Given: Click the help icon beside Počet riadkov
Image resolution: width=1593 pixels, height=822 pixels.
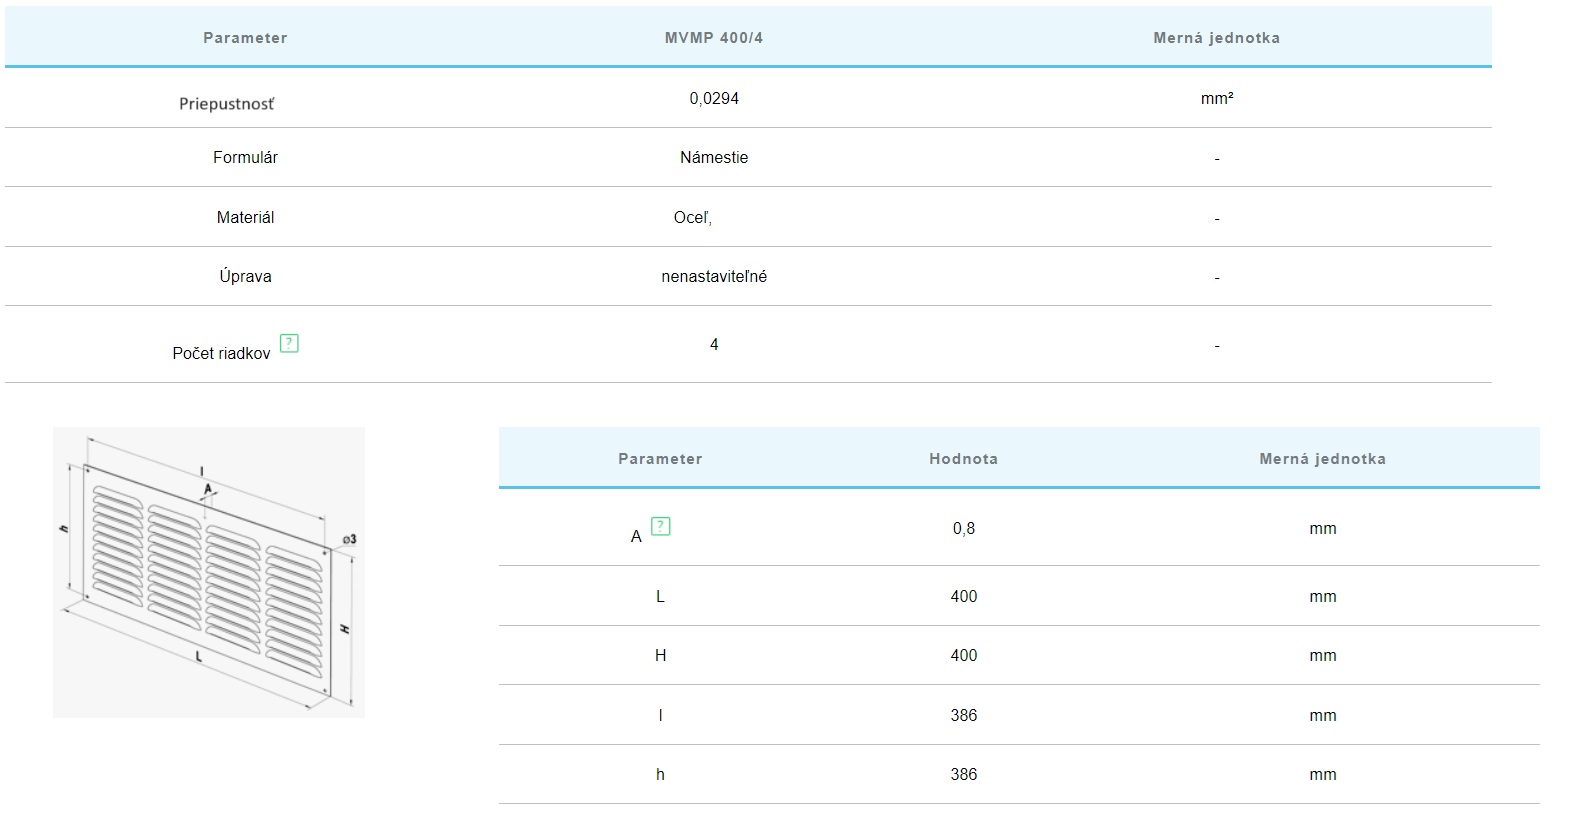Looking at the screenshot, I should 289,344.
